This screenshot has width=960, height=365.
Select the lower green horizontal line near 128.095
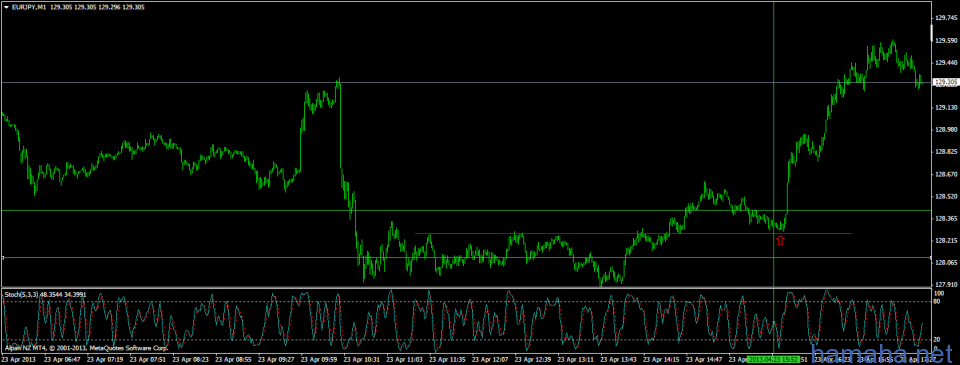465,257
